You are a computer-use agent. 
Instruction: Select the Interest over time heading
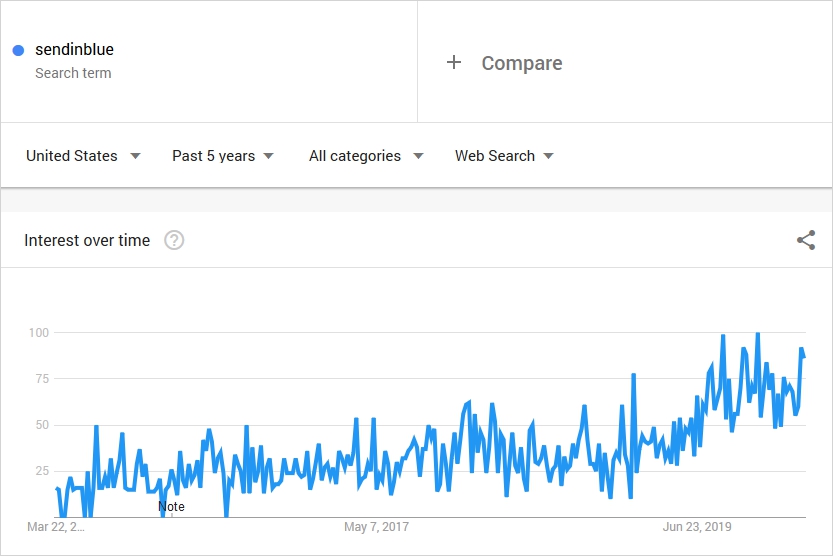(87, 240)
